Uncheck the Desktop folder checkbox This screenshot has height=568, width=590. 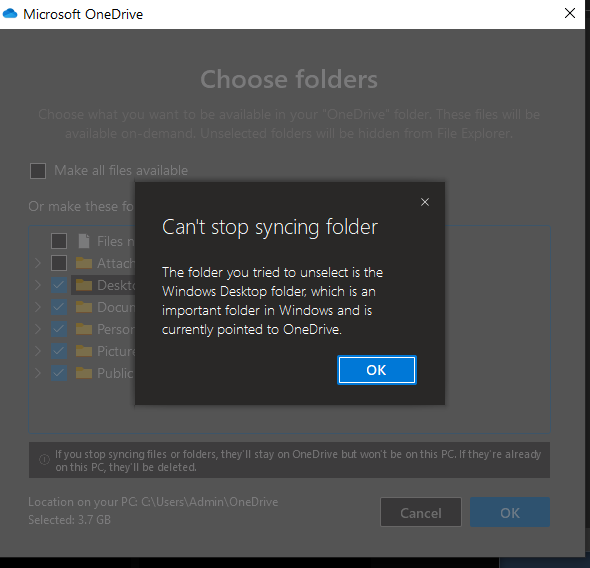pyautogui.click(x=59, y=285)
